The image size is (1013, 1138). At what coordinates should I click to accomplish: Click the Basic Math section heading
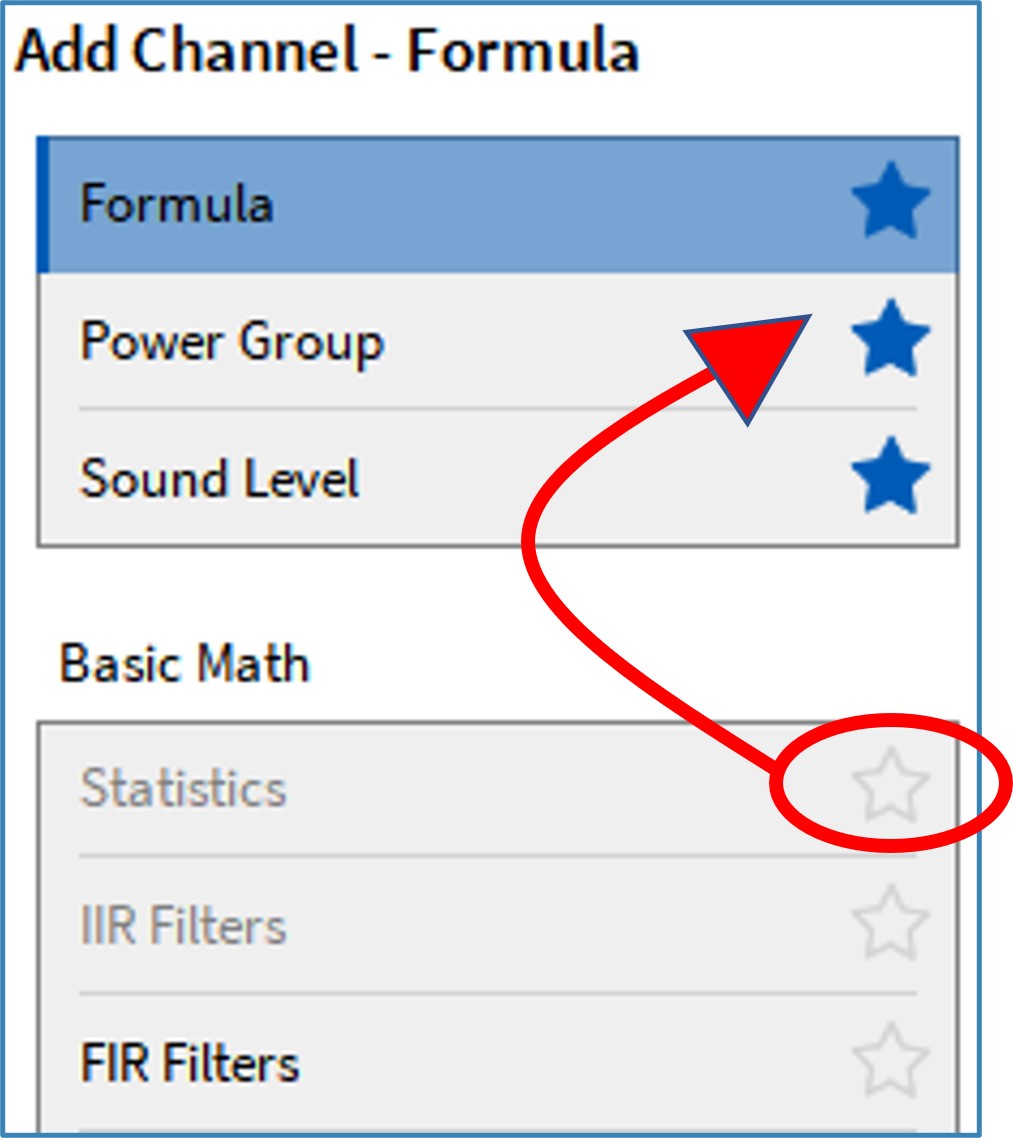coord(184,664)
